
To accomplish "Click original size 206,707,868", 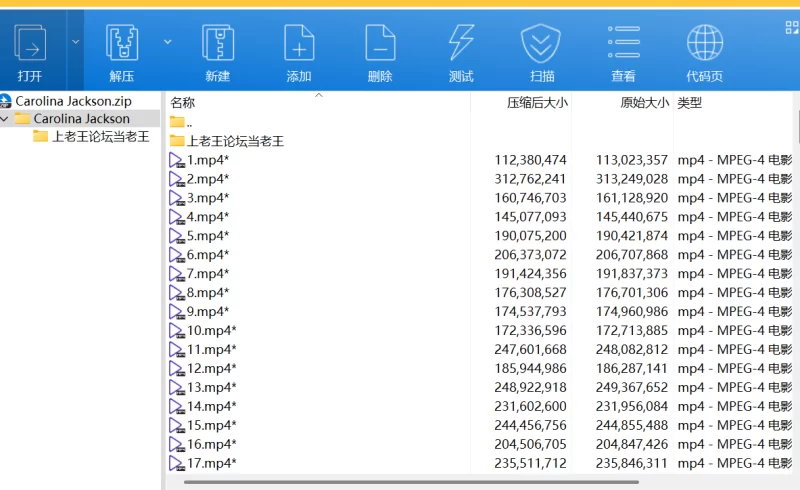I will tap(632, 255).
